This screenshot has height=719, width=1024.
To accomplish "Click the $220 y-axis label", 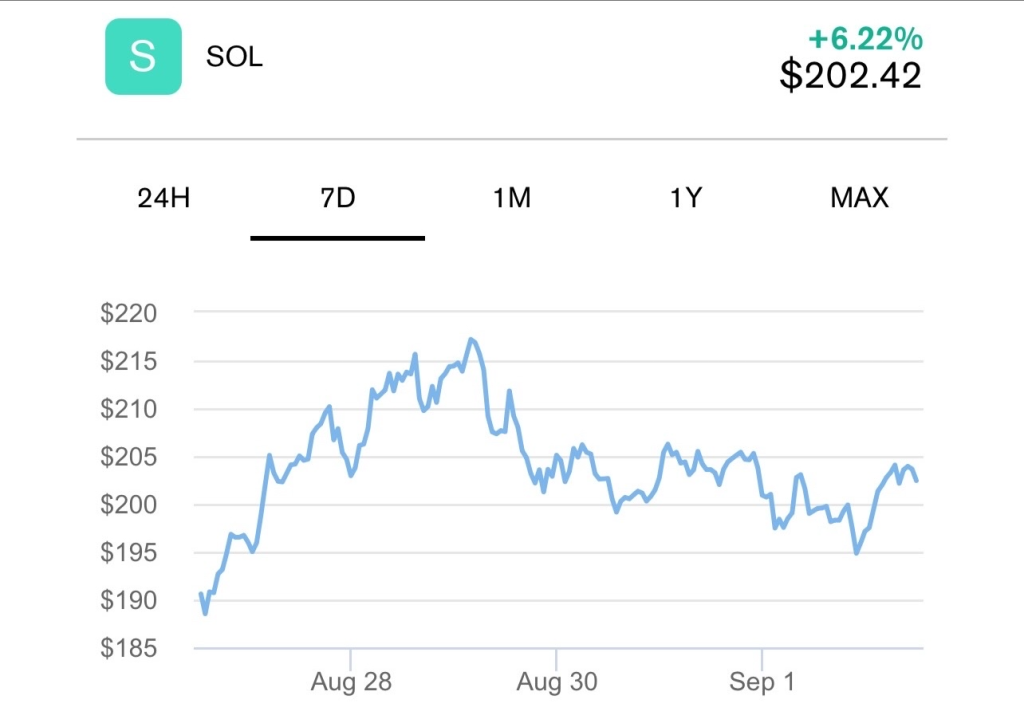I will tap(129, 314).
